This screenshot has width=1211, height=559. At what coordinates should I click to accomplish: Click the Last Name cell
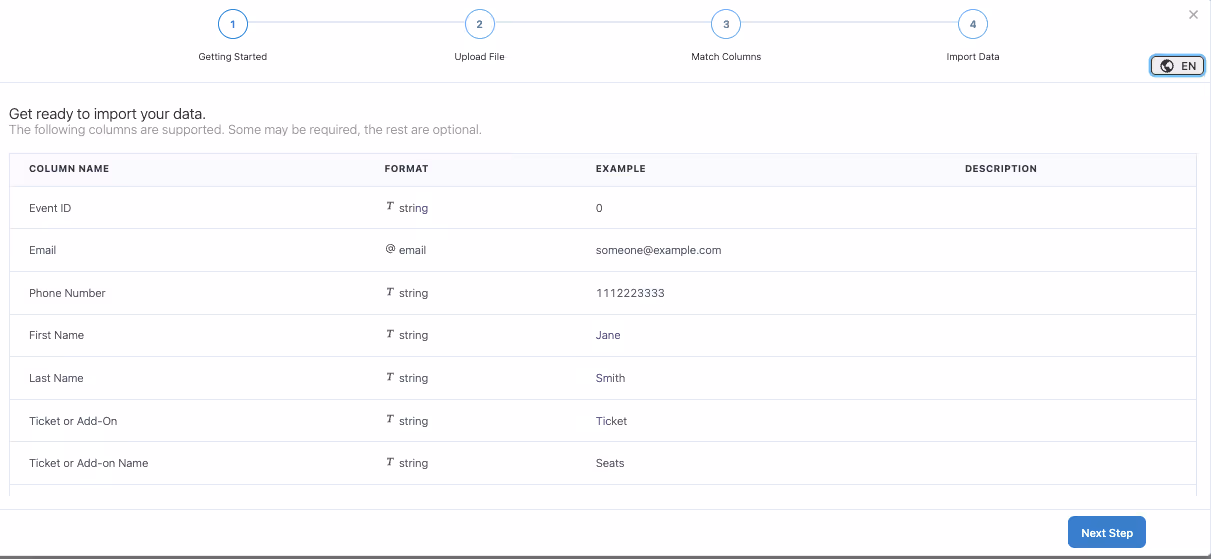[x=56, y=378]
